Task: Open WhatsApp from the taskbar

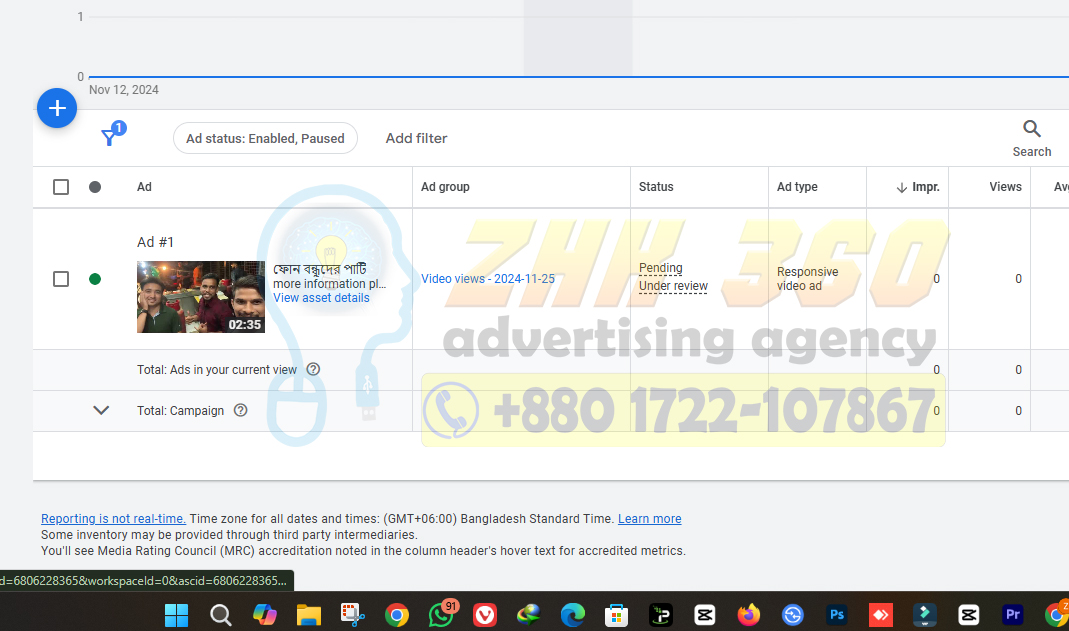Action: coord(441,615)
